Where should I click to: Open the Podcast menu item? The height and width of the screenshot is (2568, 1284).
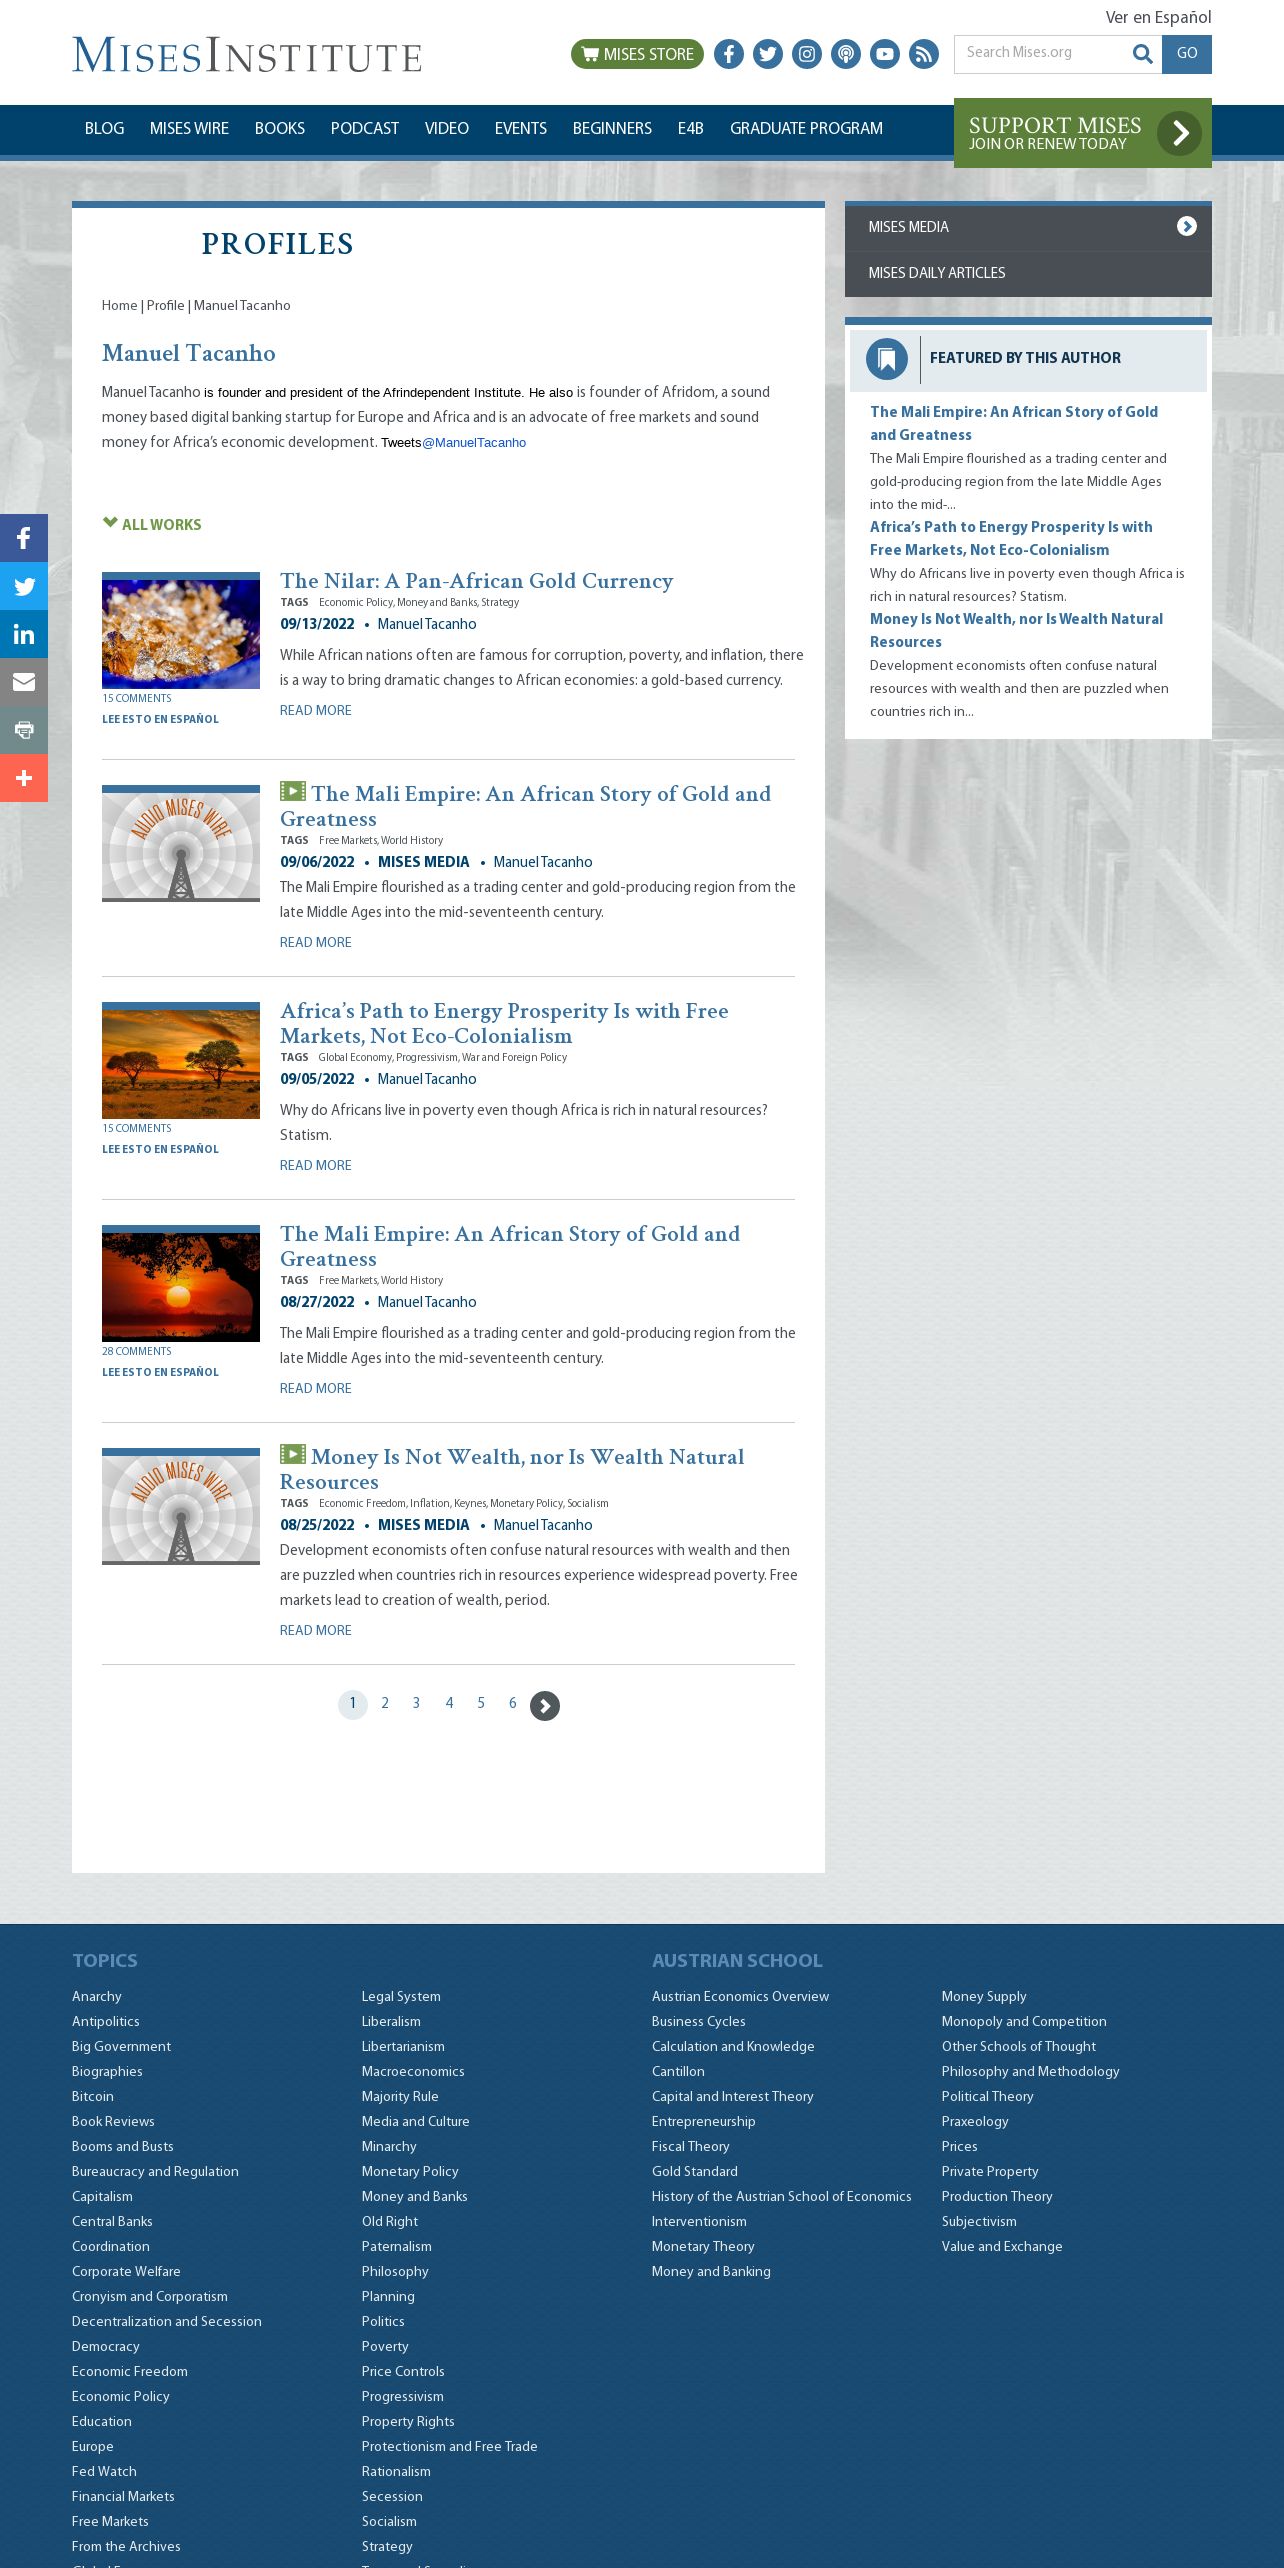tap(365, 128)
